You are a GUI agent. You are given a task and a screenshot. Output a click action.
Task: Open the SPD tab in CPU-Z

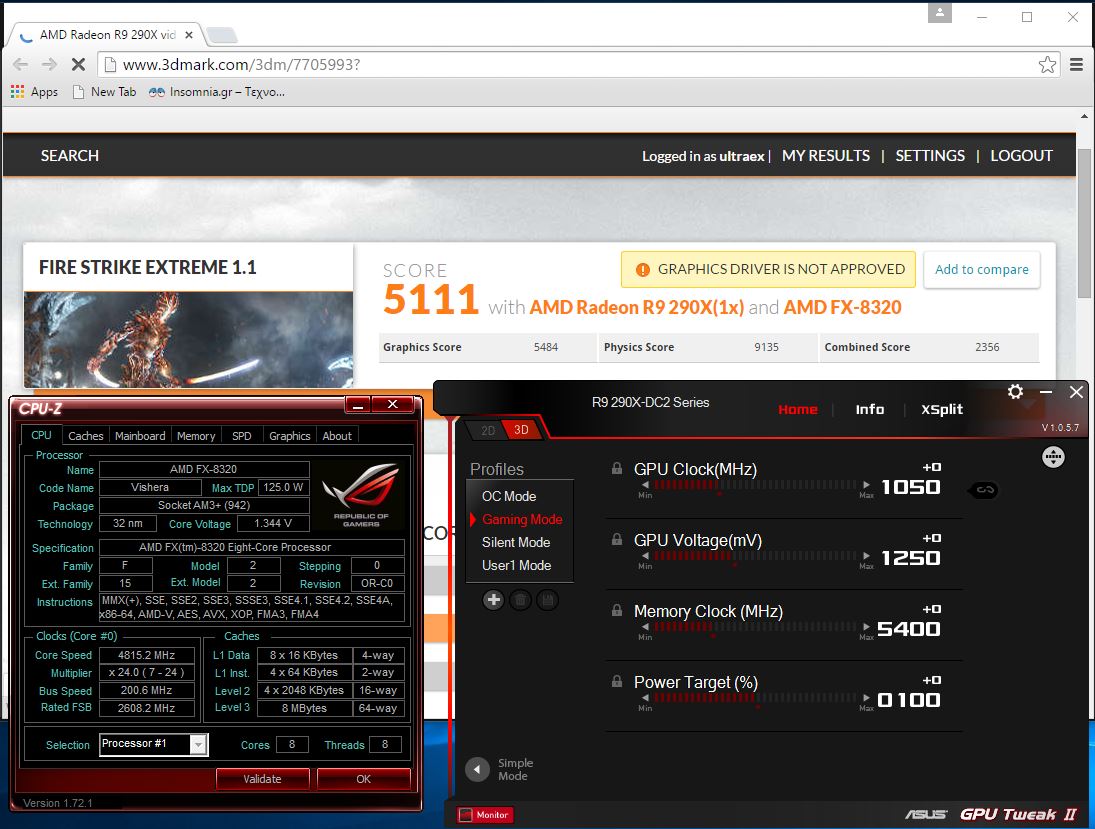(242, 436)
